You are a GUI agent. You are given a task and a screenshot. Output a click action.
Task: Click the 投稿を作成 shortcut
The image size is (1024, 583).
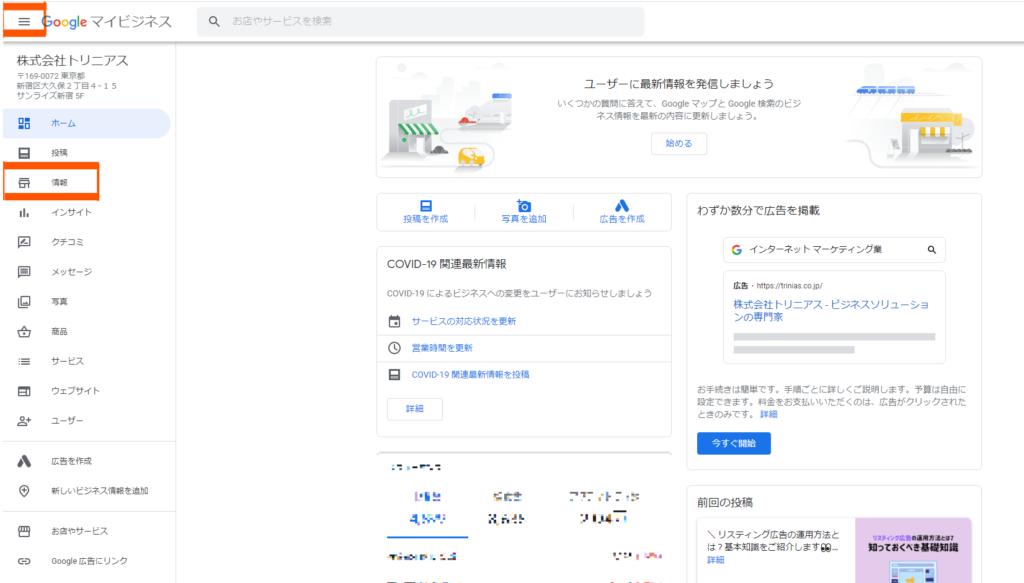tap(426, 212)
